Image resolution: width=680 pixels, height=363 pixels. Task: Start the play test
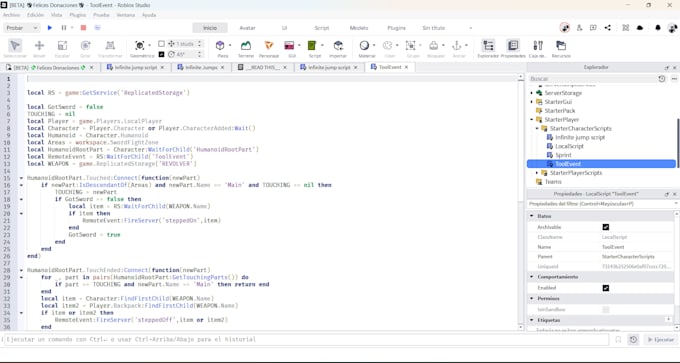click(50, 28)
